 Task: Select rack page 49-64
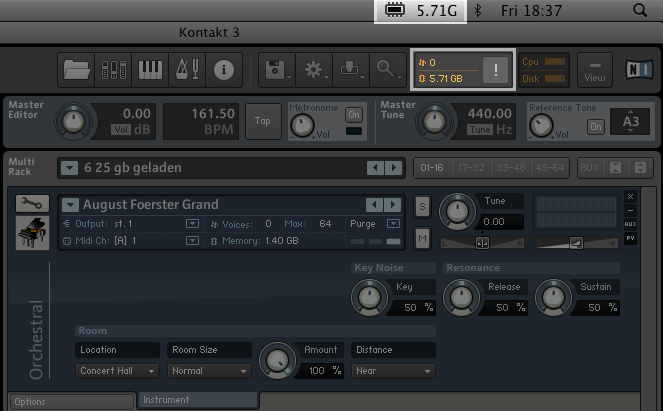click(x=549, y=168)
